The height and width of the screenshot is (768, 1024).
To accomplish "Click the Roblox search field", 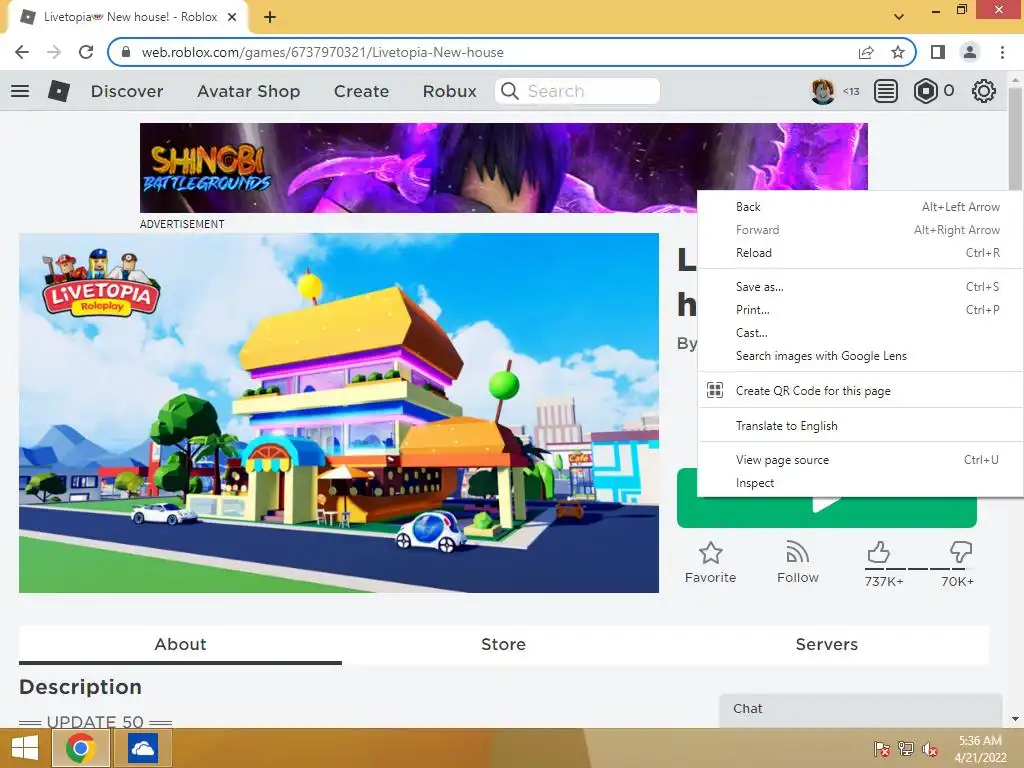I will pos(577,91).
